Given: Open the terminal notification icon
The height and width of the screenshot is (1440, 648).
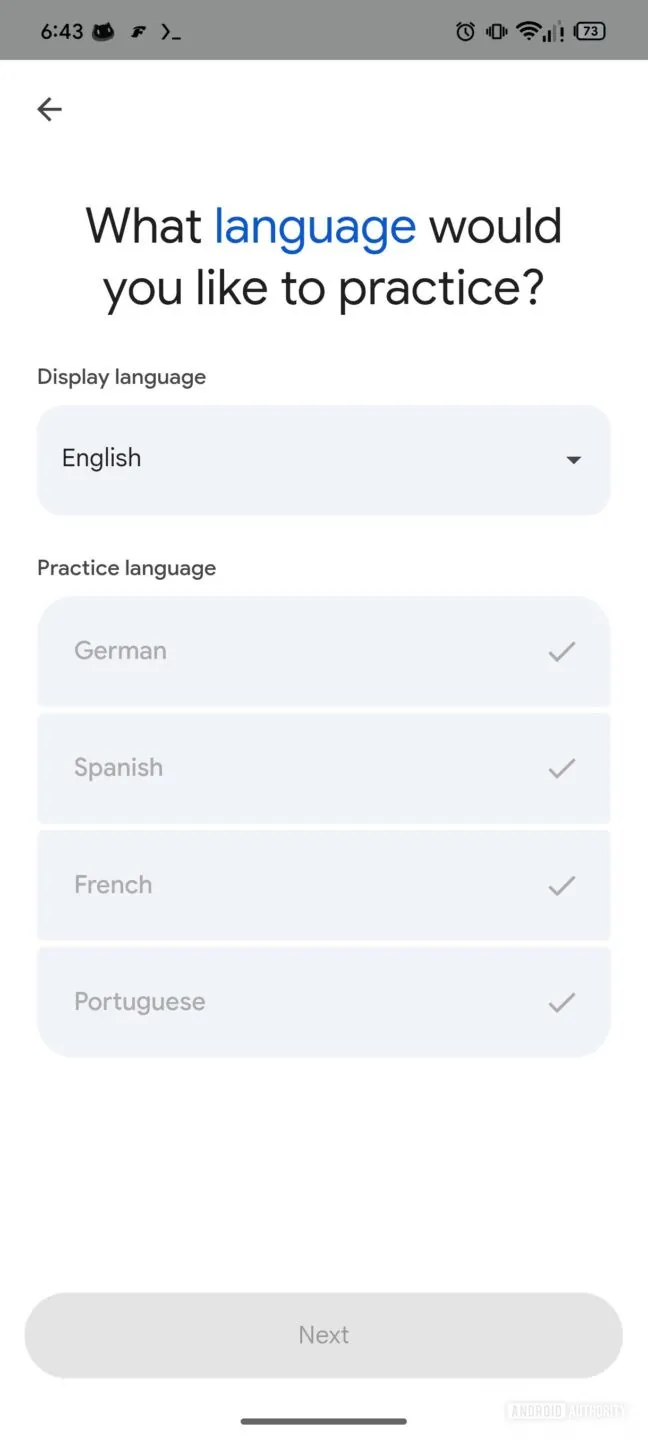Looking at the screenshot, I should pos(170,31).
